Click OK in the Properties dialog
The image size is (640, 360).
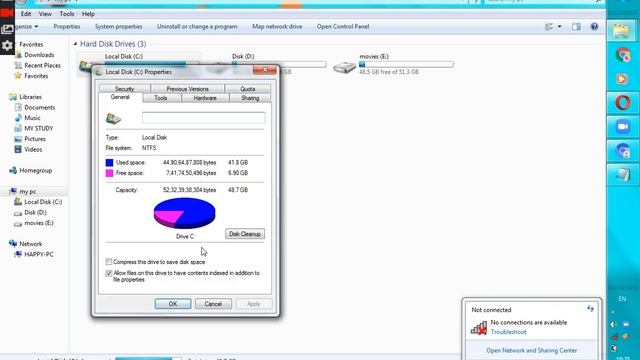173,304
